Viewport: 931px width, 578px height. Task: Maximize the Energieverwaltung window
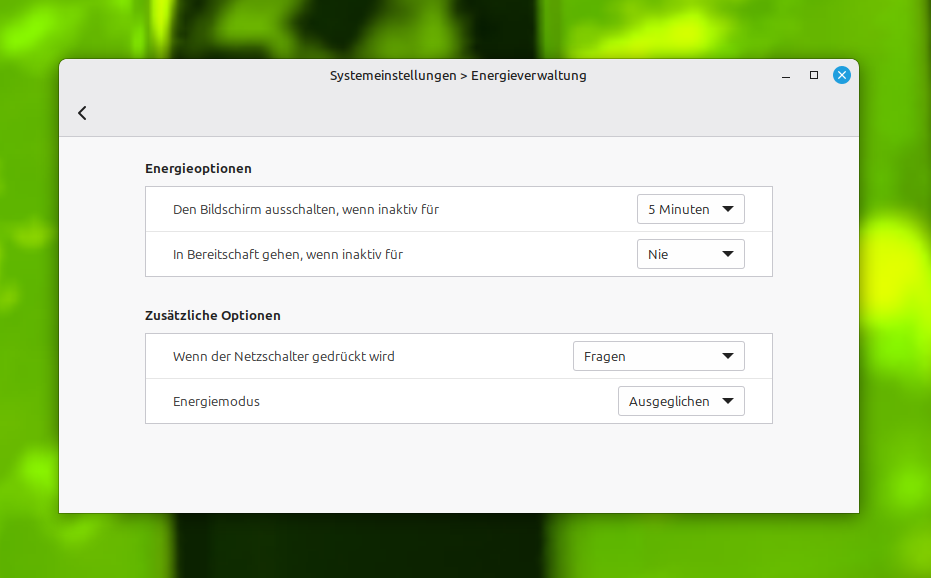coord(813,74)
